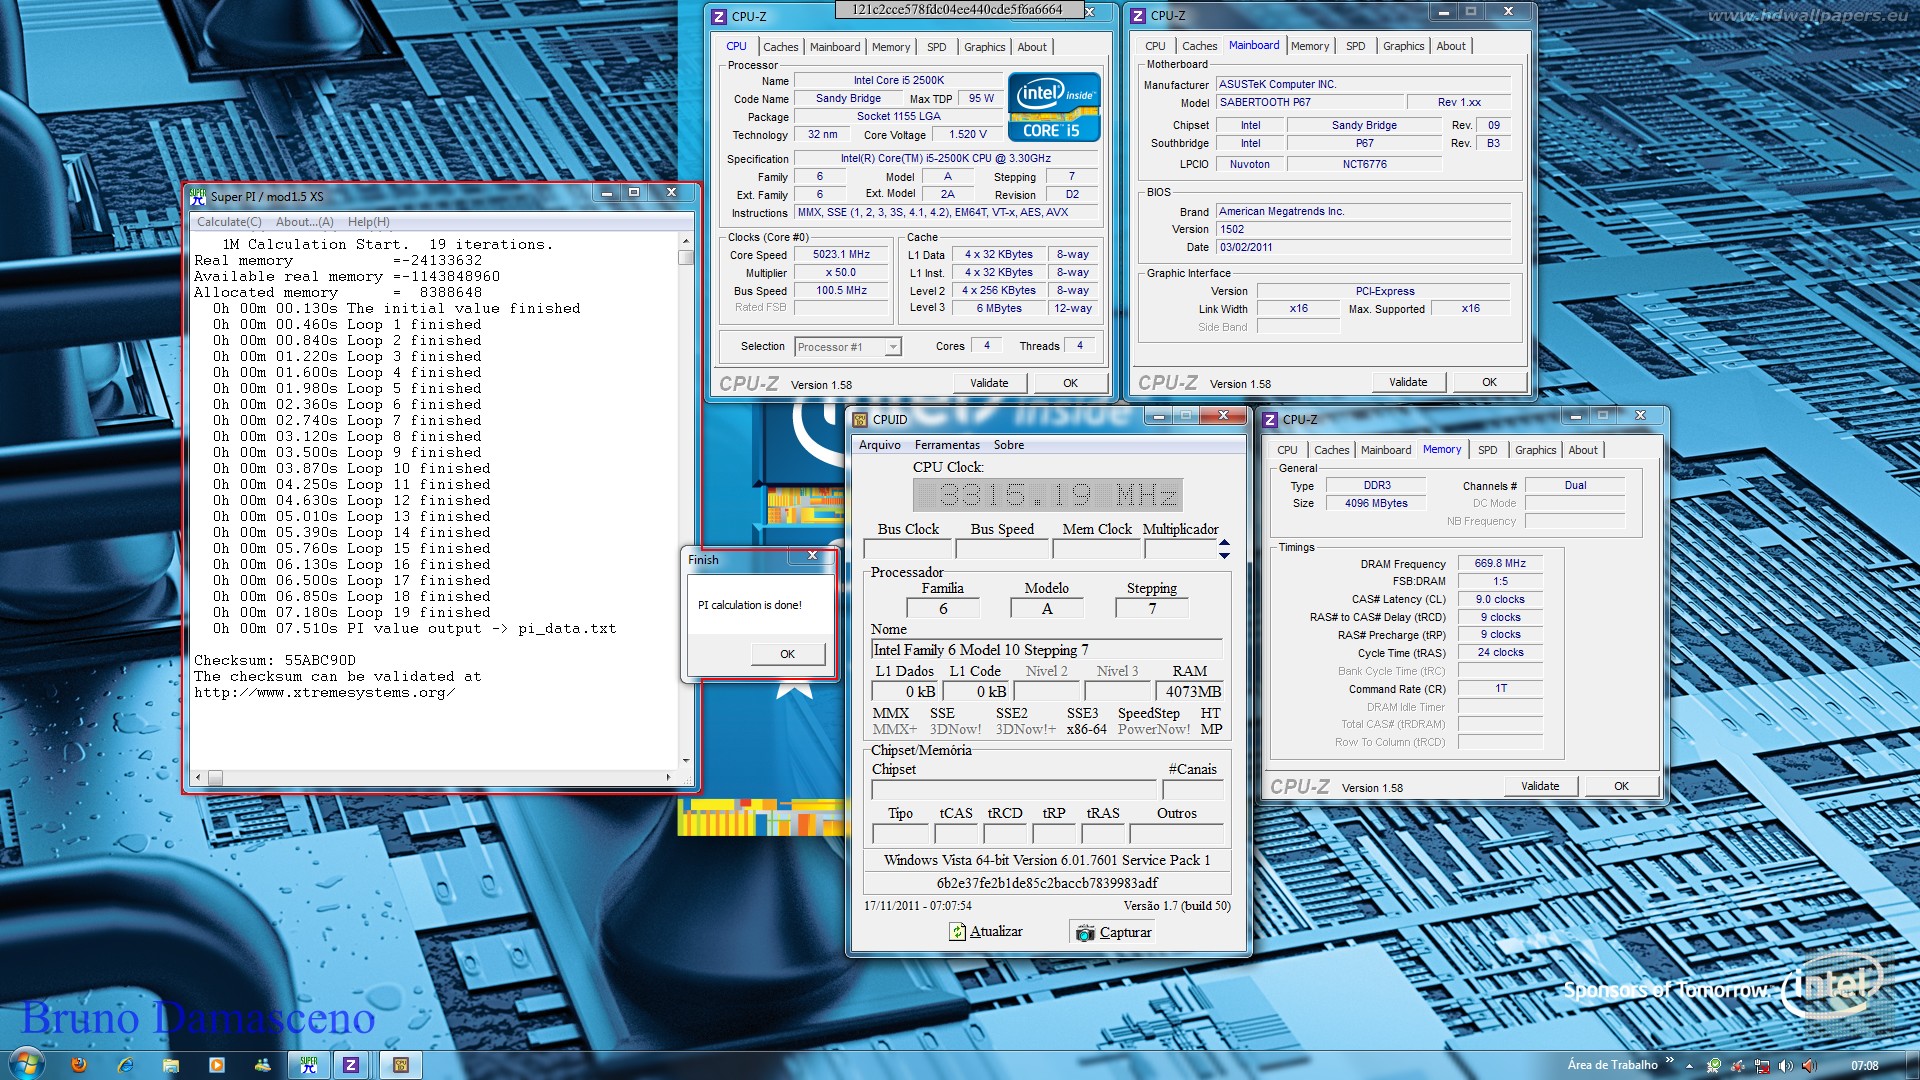Viewport: 1920px width, 1080px height.
Task: Click the Atualizar refresh icon in CPUID
Action: (x=957, y=932)
